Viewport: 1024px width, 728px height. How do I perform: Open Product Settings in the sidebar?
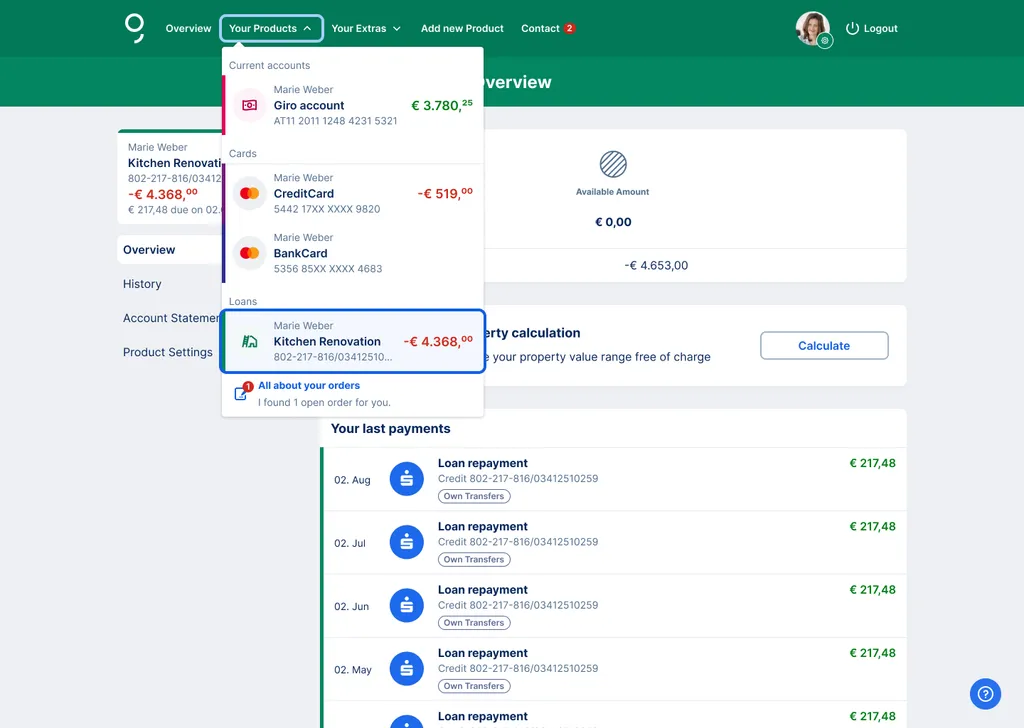(x=165, y=352)
